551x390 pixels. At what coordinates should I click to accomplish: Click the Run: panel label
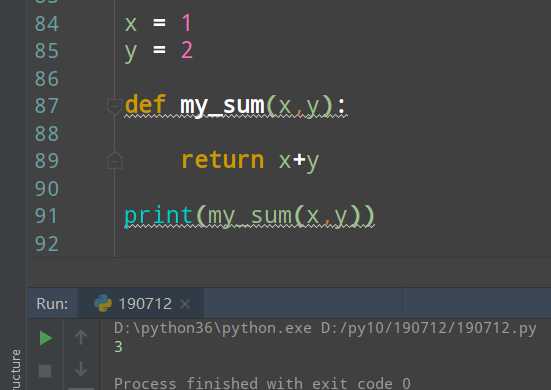52,304
